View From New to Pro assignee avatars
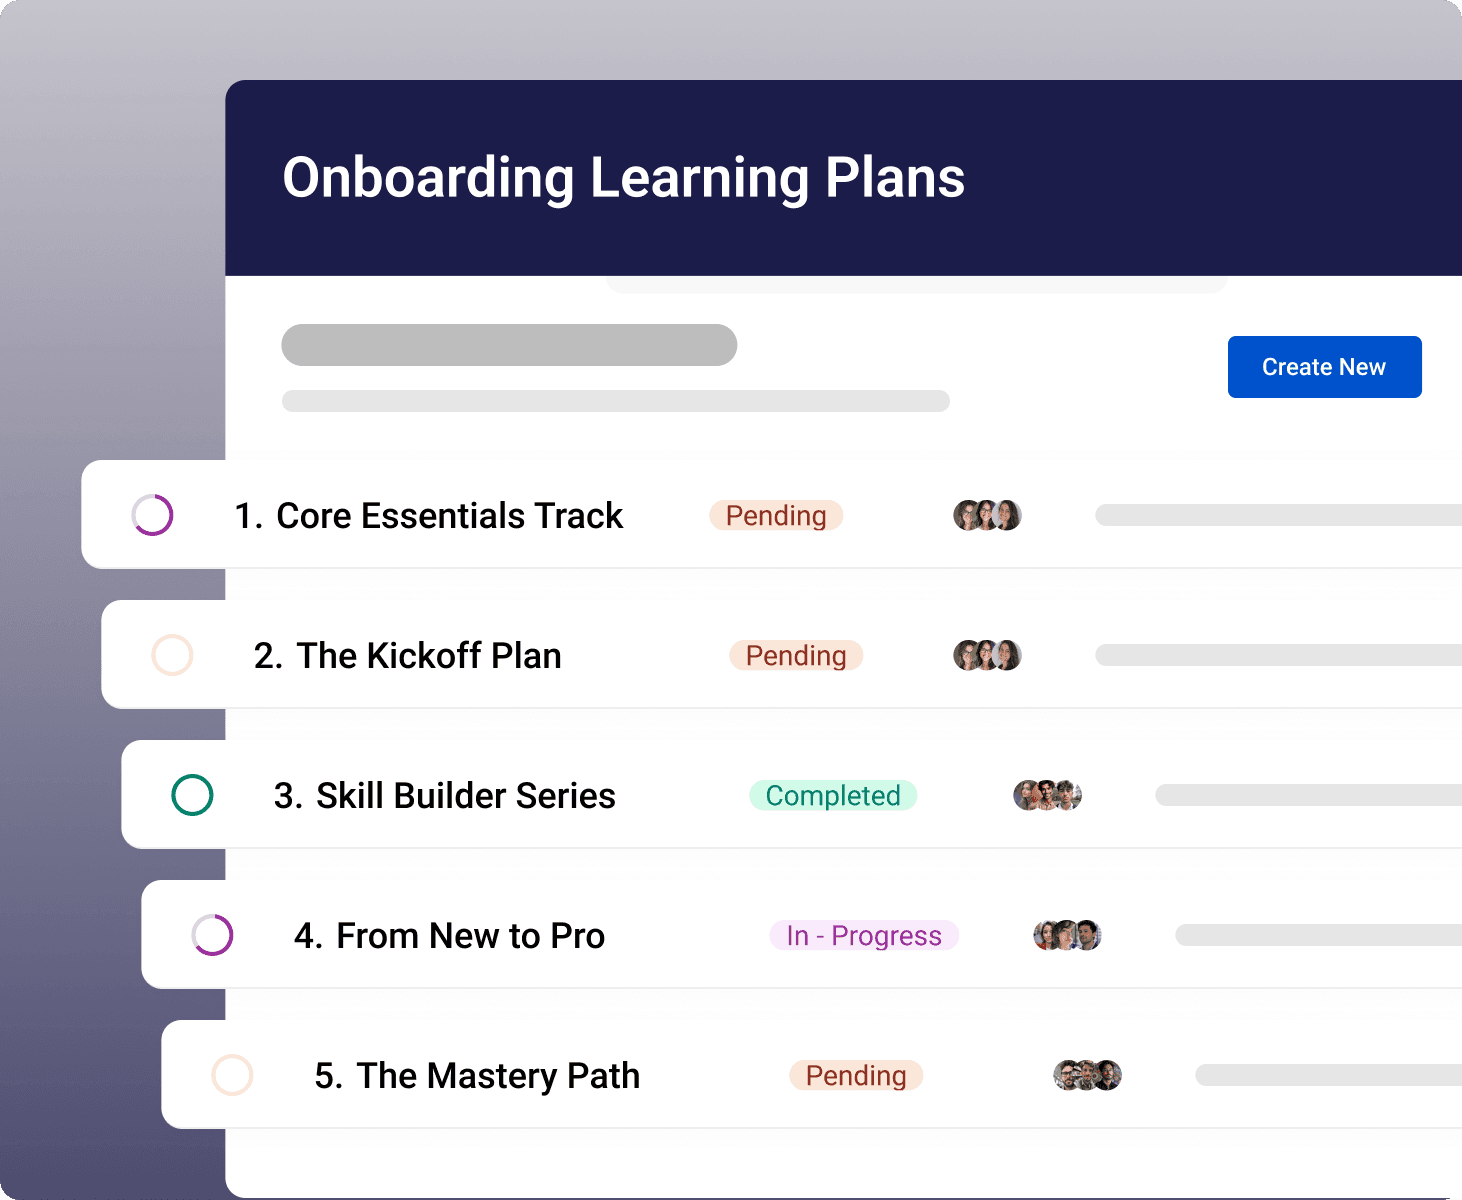 1067,935
